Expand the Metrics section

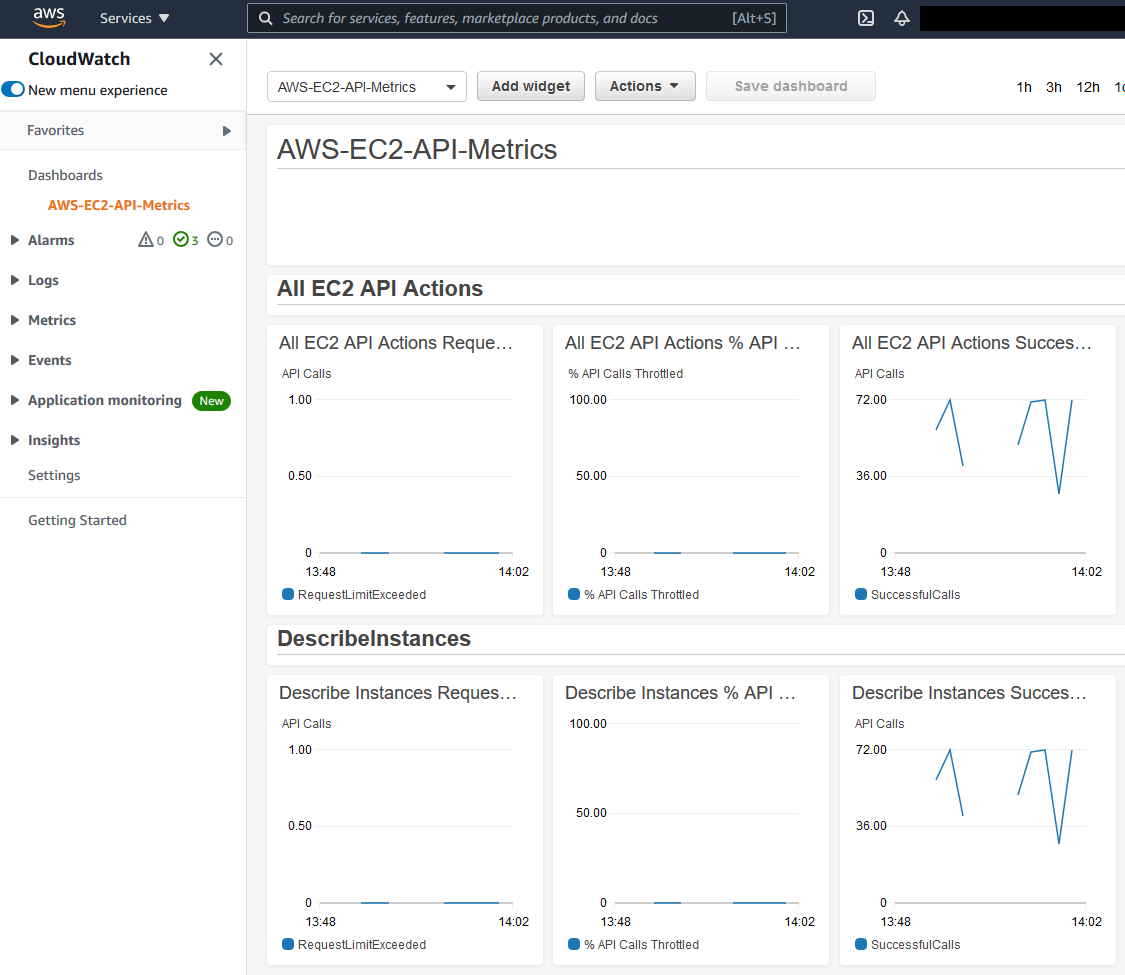coord(51,320)
